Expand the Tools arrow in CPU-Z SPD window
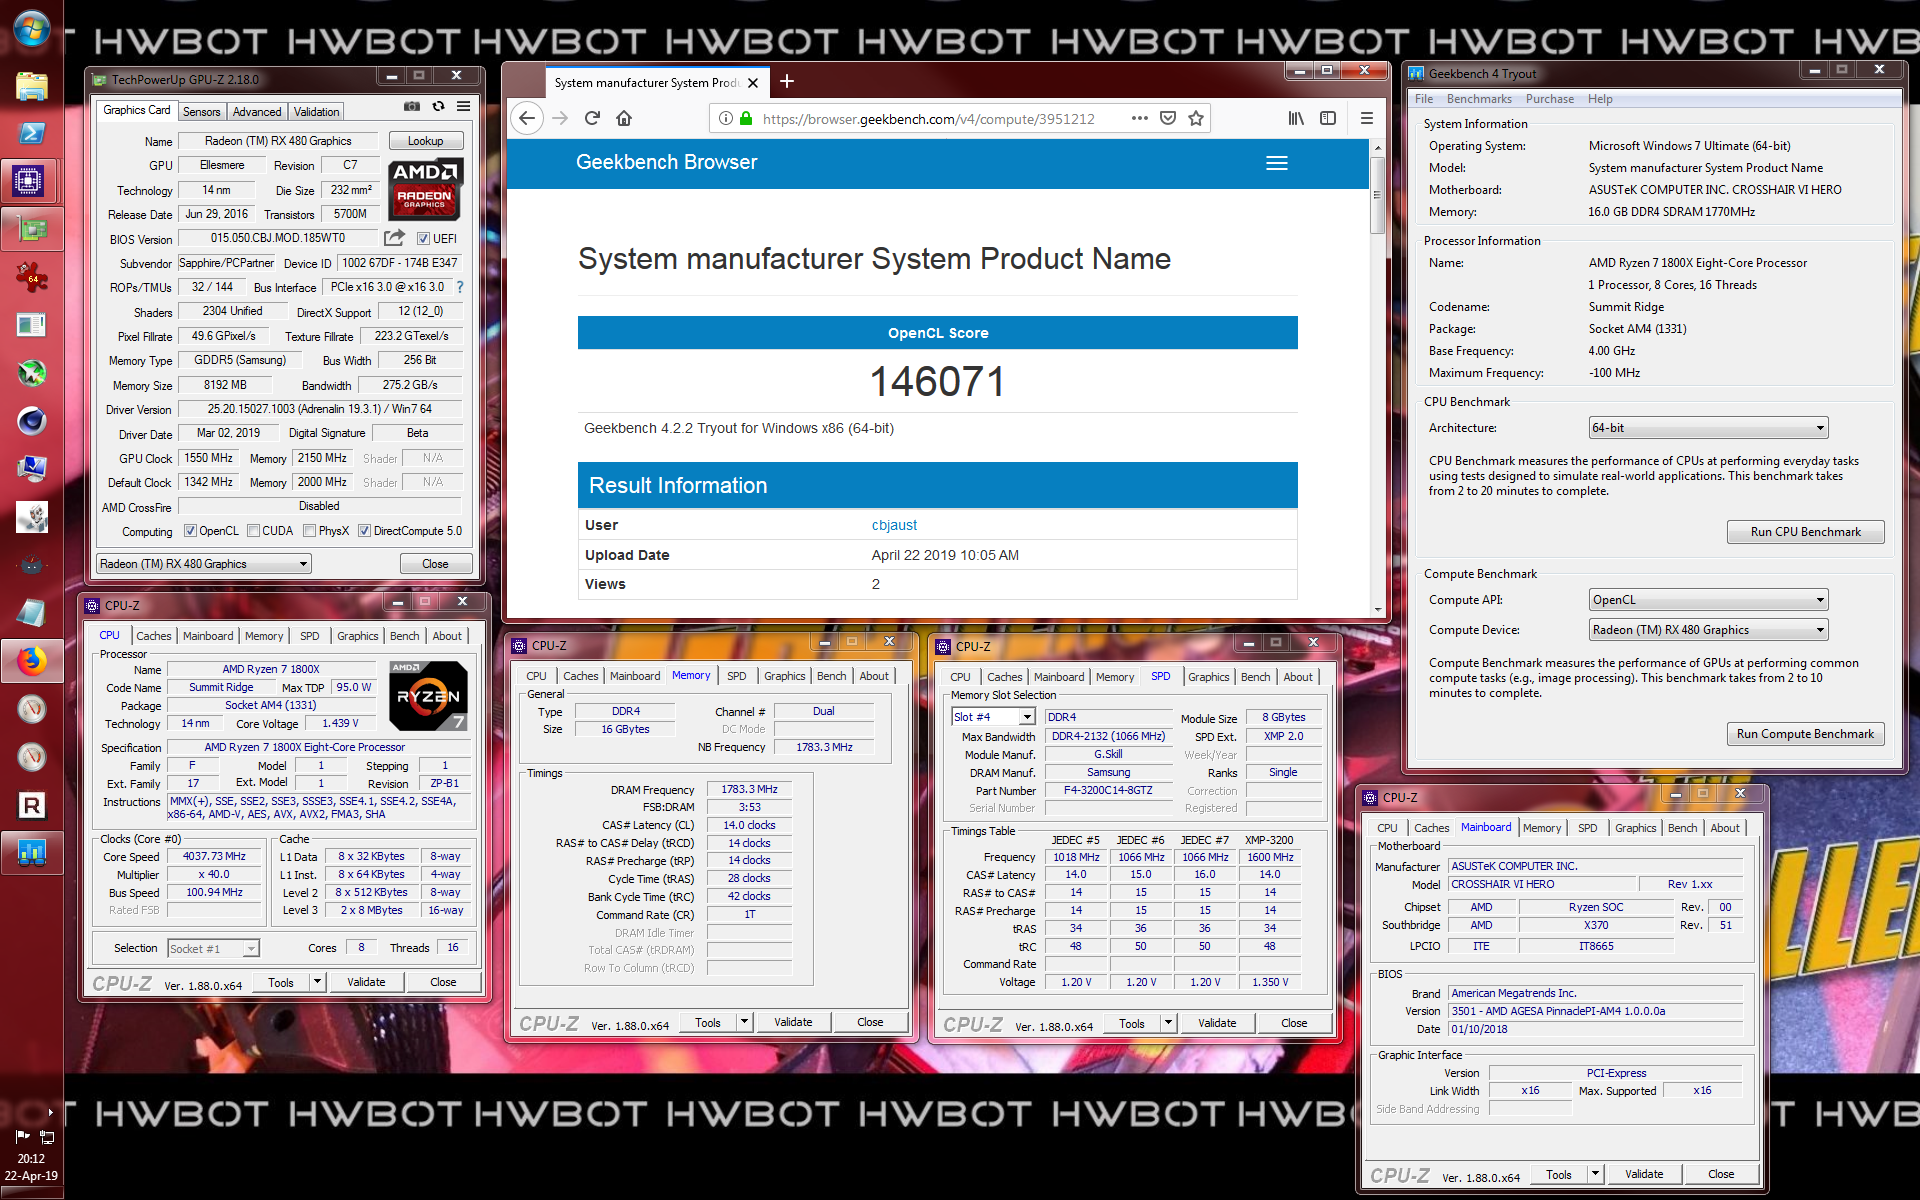Image resolution: width=1920 pixels, height=1200 pixels. click(1169, 1023)
